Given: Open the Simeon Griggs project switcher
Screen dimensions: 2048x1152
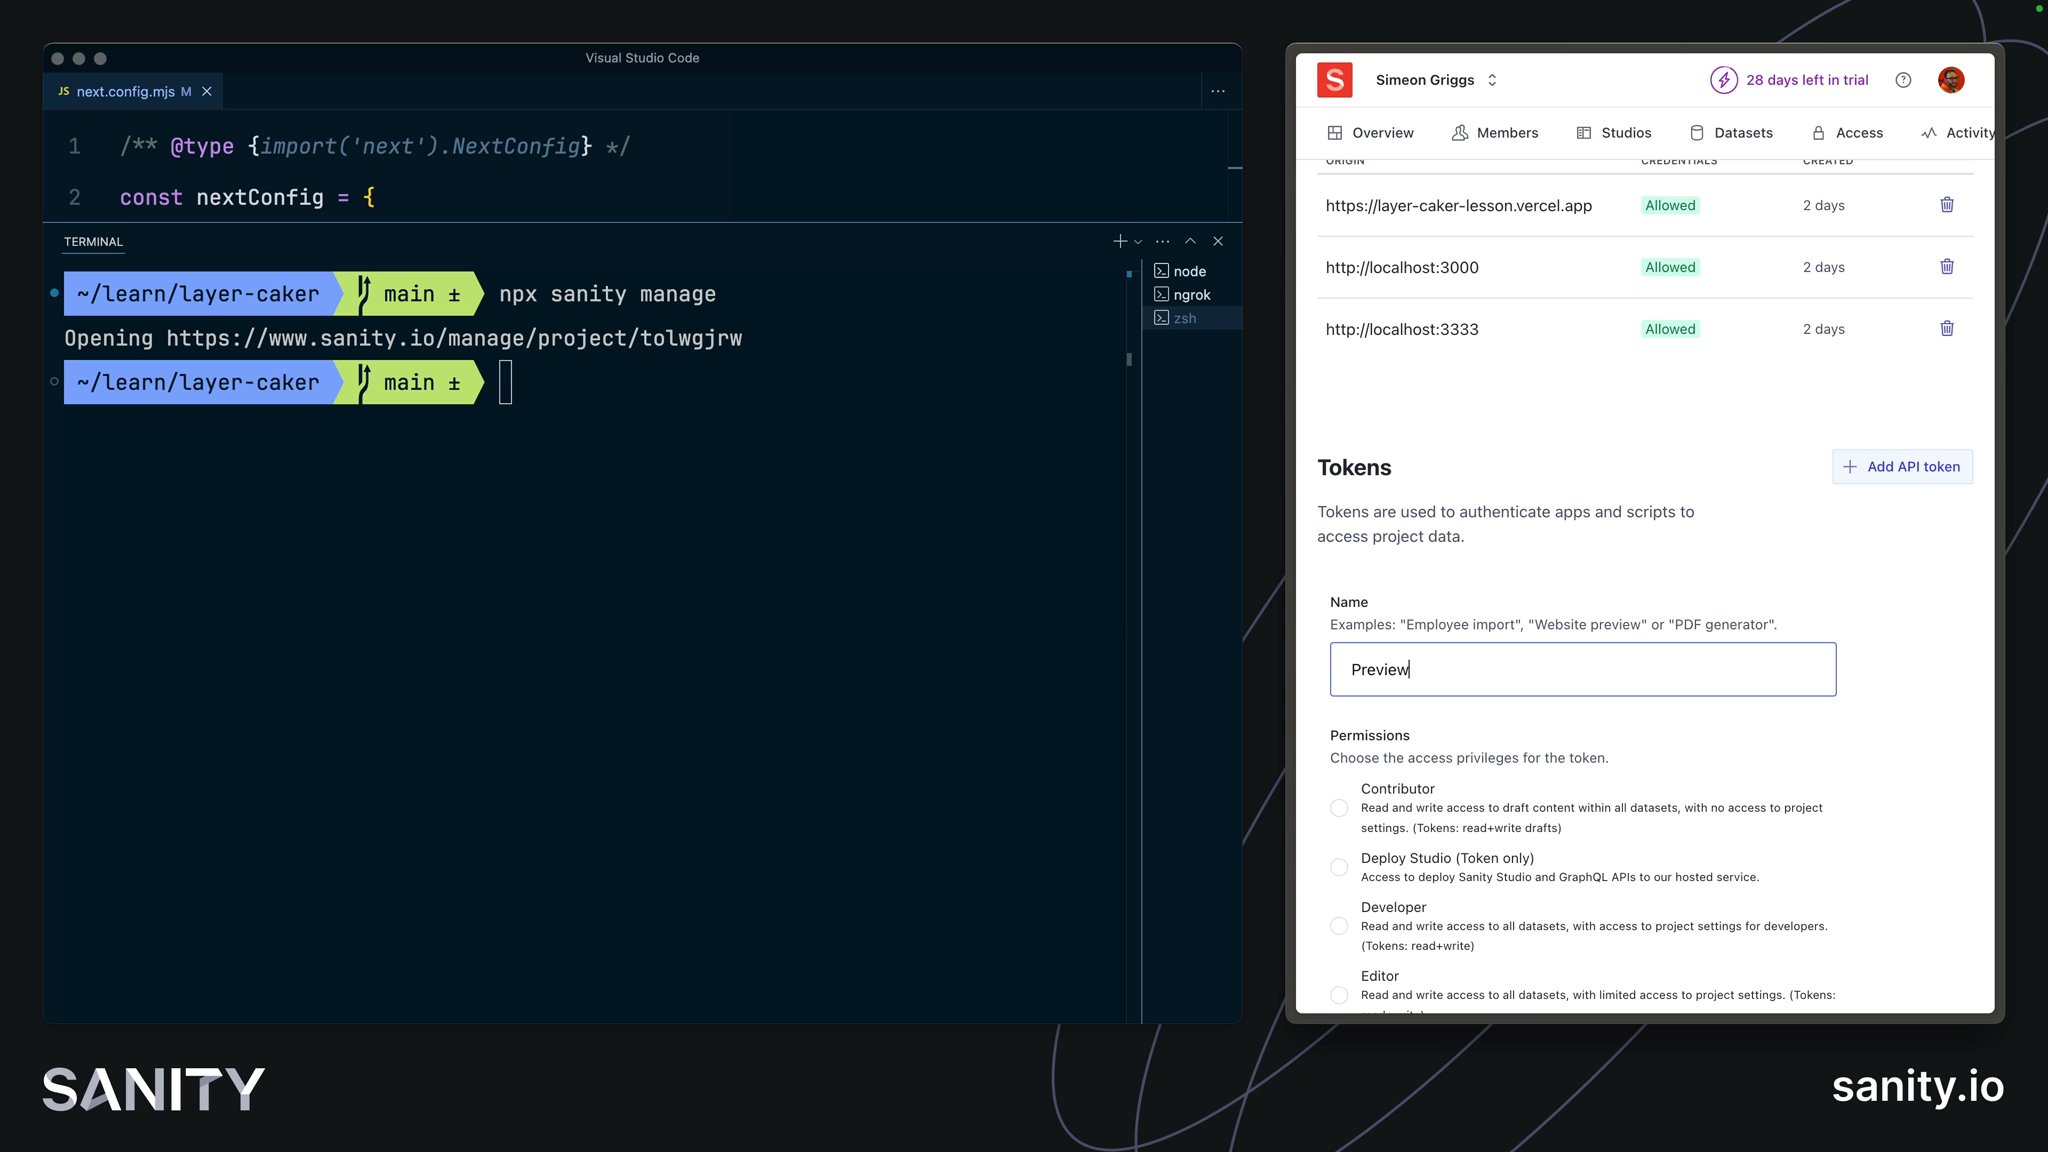Looking at the screenshot, I should pos(1436,80).
